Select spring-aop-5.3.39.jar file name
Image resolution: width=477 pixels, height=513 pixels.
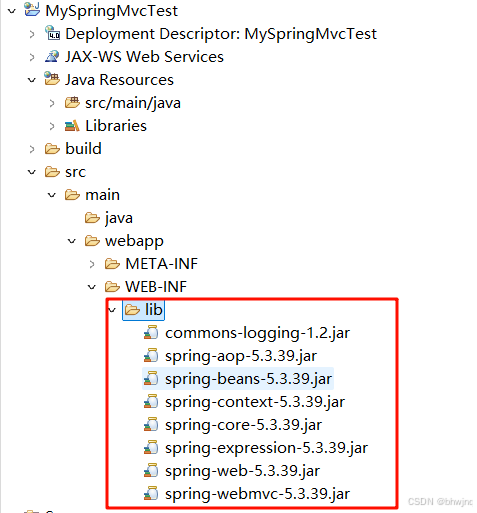point(241,356)
